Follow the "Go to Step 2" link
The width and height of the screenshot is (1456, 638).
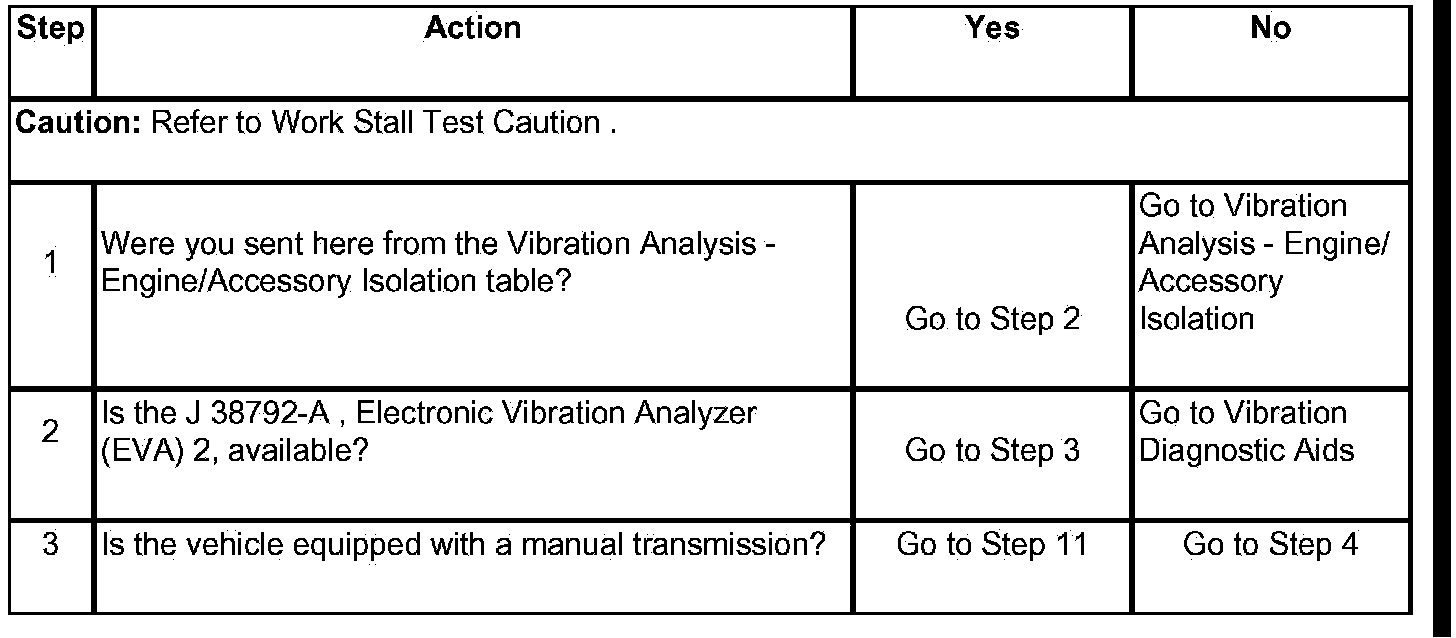(x=992, y=319)
